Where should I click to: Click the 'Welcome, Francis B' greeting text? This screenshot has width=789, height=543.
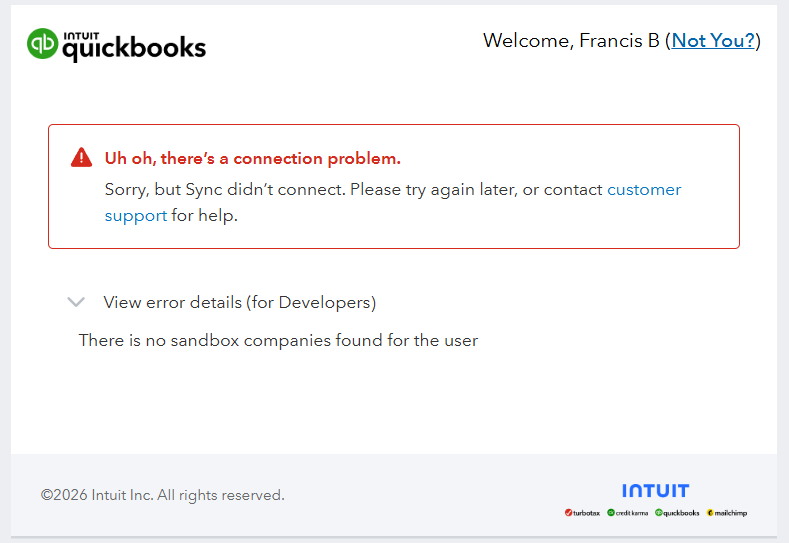(x=571, y=41)
